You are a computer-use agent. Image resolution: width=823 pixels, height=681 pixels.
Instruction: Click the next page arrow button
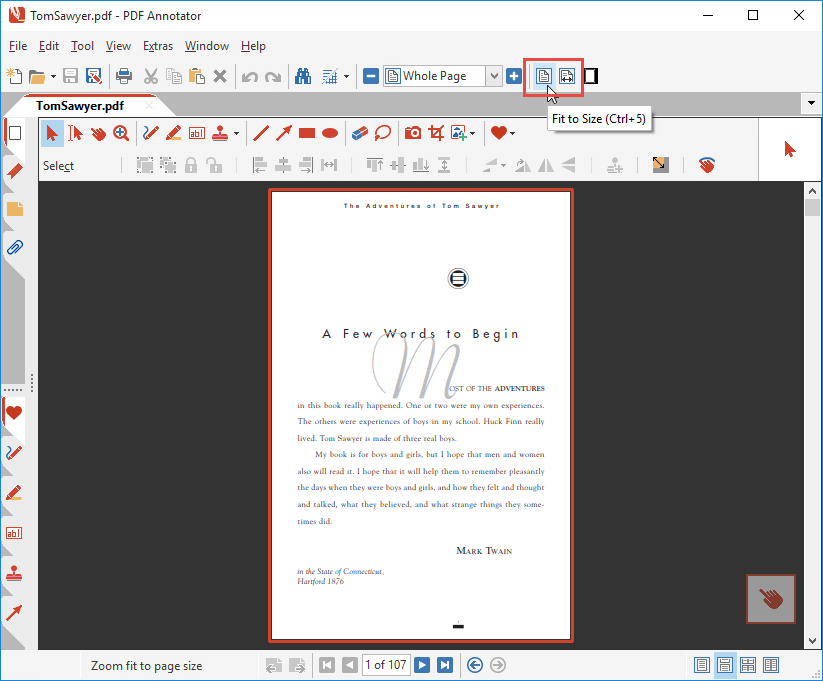pos(422,664)
